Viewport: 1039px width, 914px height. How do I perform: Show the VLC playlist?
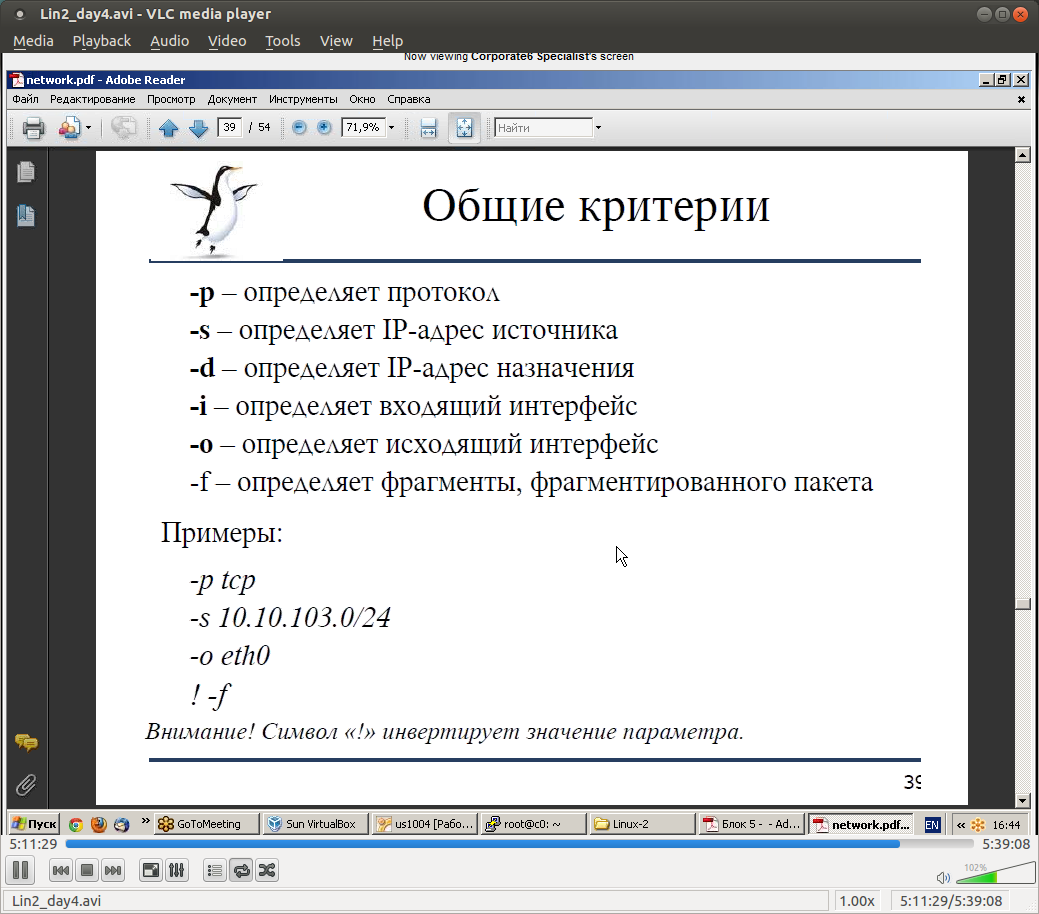tap(214, 871)
